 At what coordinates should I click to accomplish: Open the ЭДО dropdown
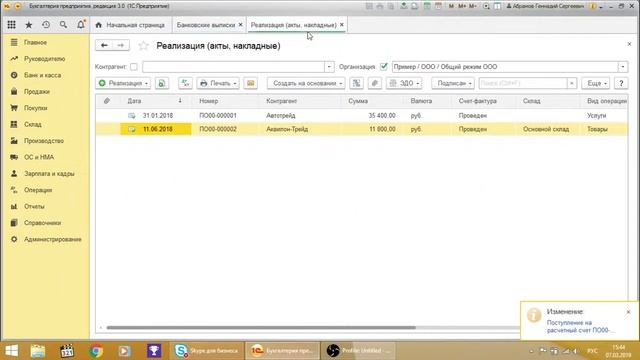pyautogui.click(x=404, y=83)
